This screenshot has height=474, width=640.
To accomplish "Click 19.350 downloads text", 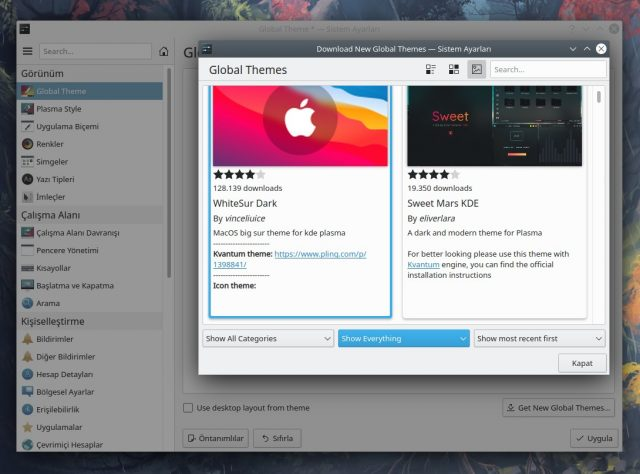I will pos(440,188).
